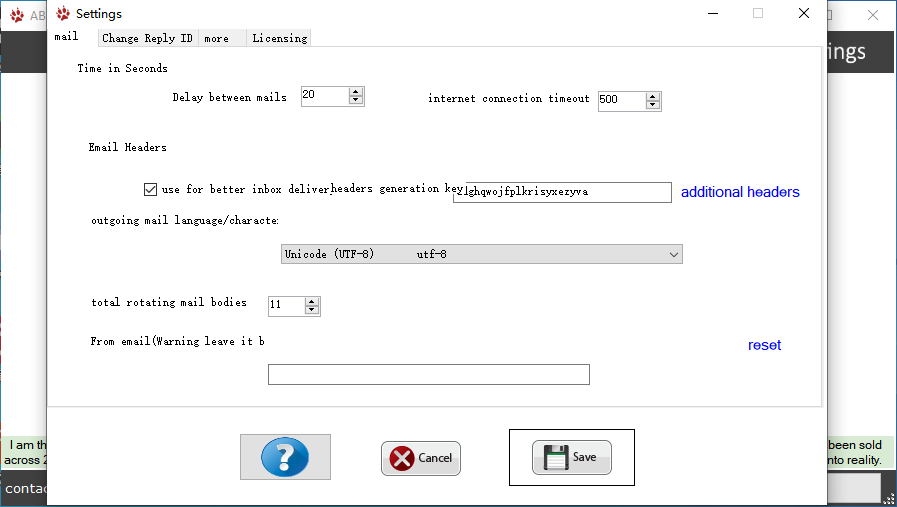Increase the delay between mails value

pos(355,92)
